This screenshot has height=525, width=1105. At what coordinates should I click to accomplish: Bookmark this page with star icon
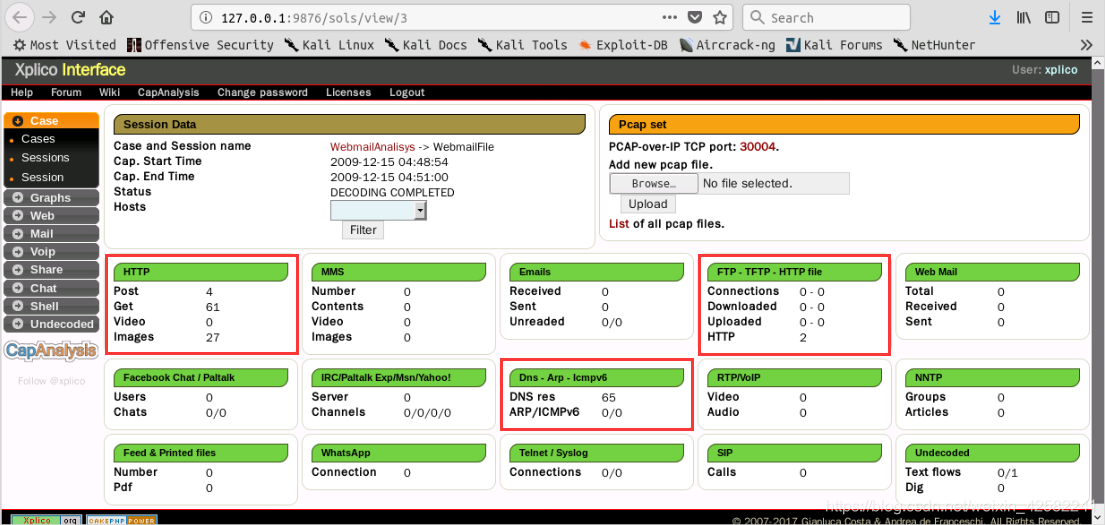720,18
